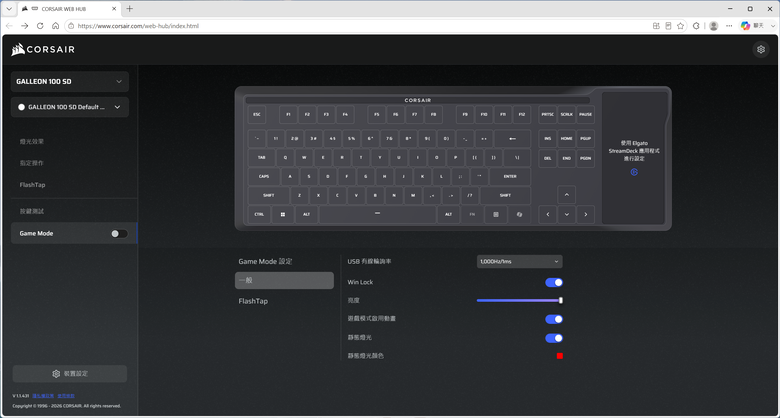Screen dimensions: 780x418
Task: Open the browser extensions icon
Action: click(696, 26)
